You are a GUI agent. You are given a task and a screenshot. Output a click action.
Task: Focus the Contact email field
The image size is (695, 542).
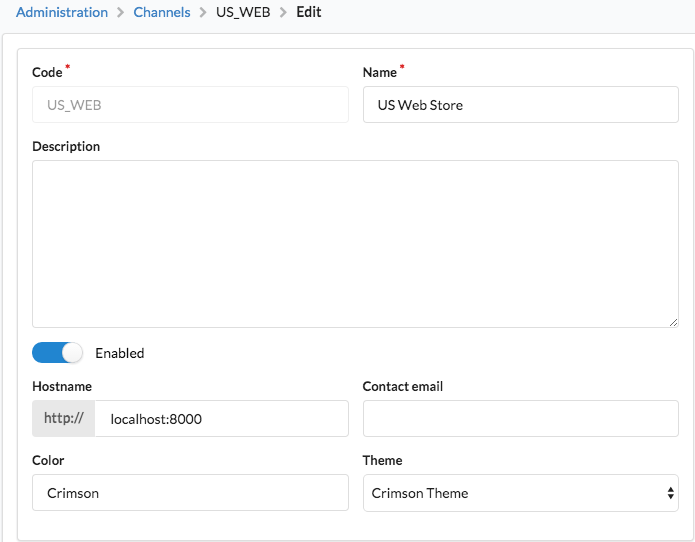point(520,418)
